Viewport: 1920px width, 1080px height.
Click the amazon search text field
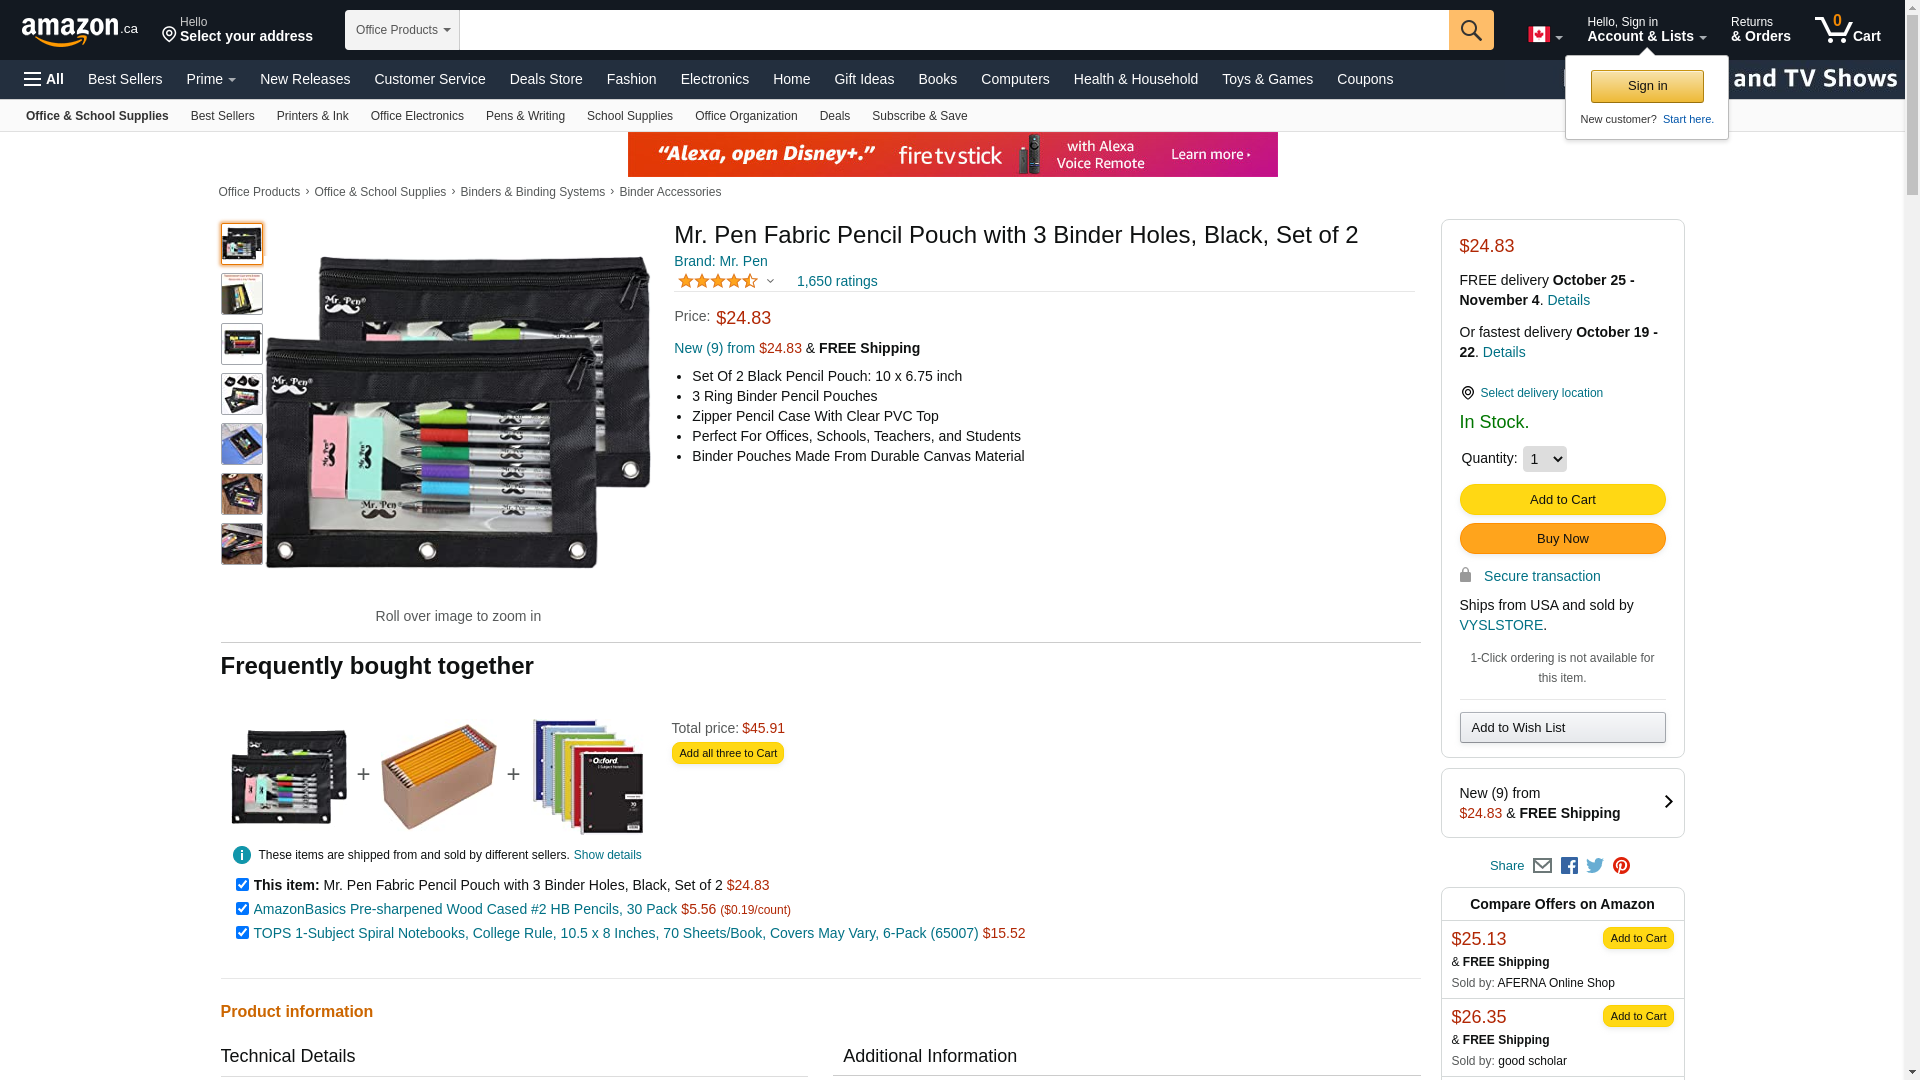point(953,30)
